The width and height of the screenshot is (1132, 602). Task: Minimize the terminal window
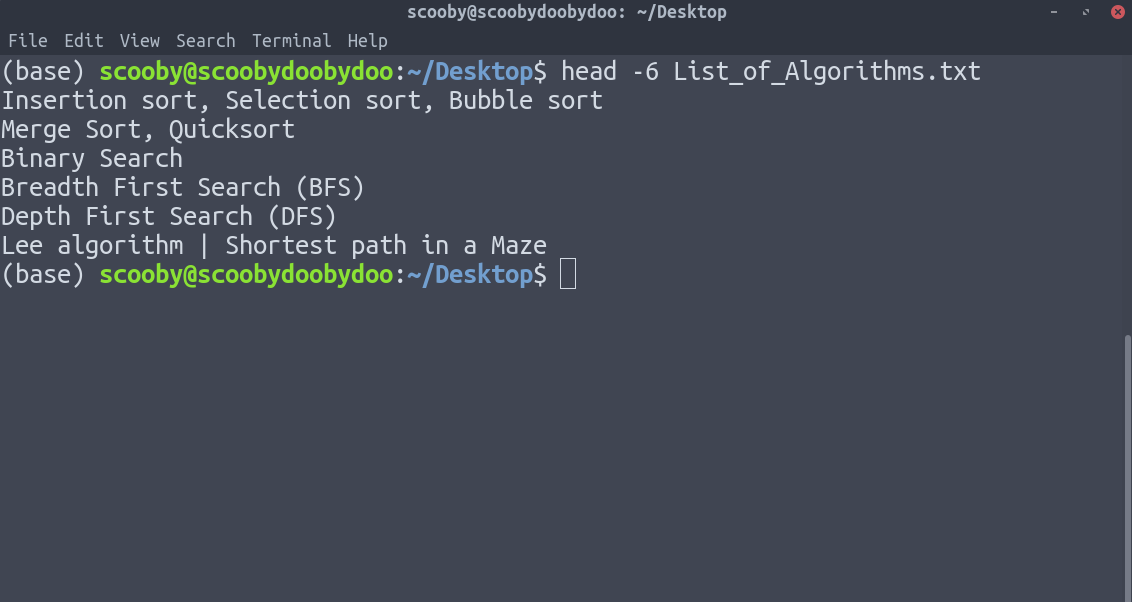[x=1054, y=12]
